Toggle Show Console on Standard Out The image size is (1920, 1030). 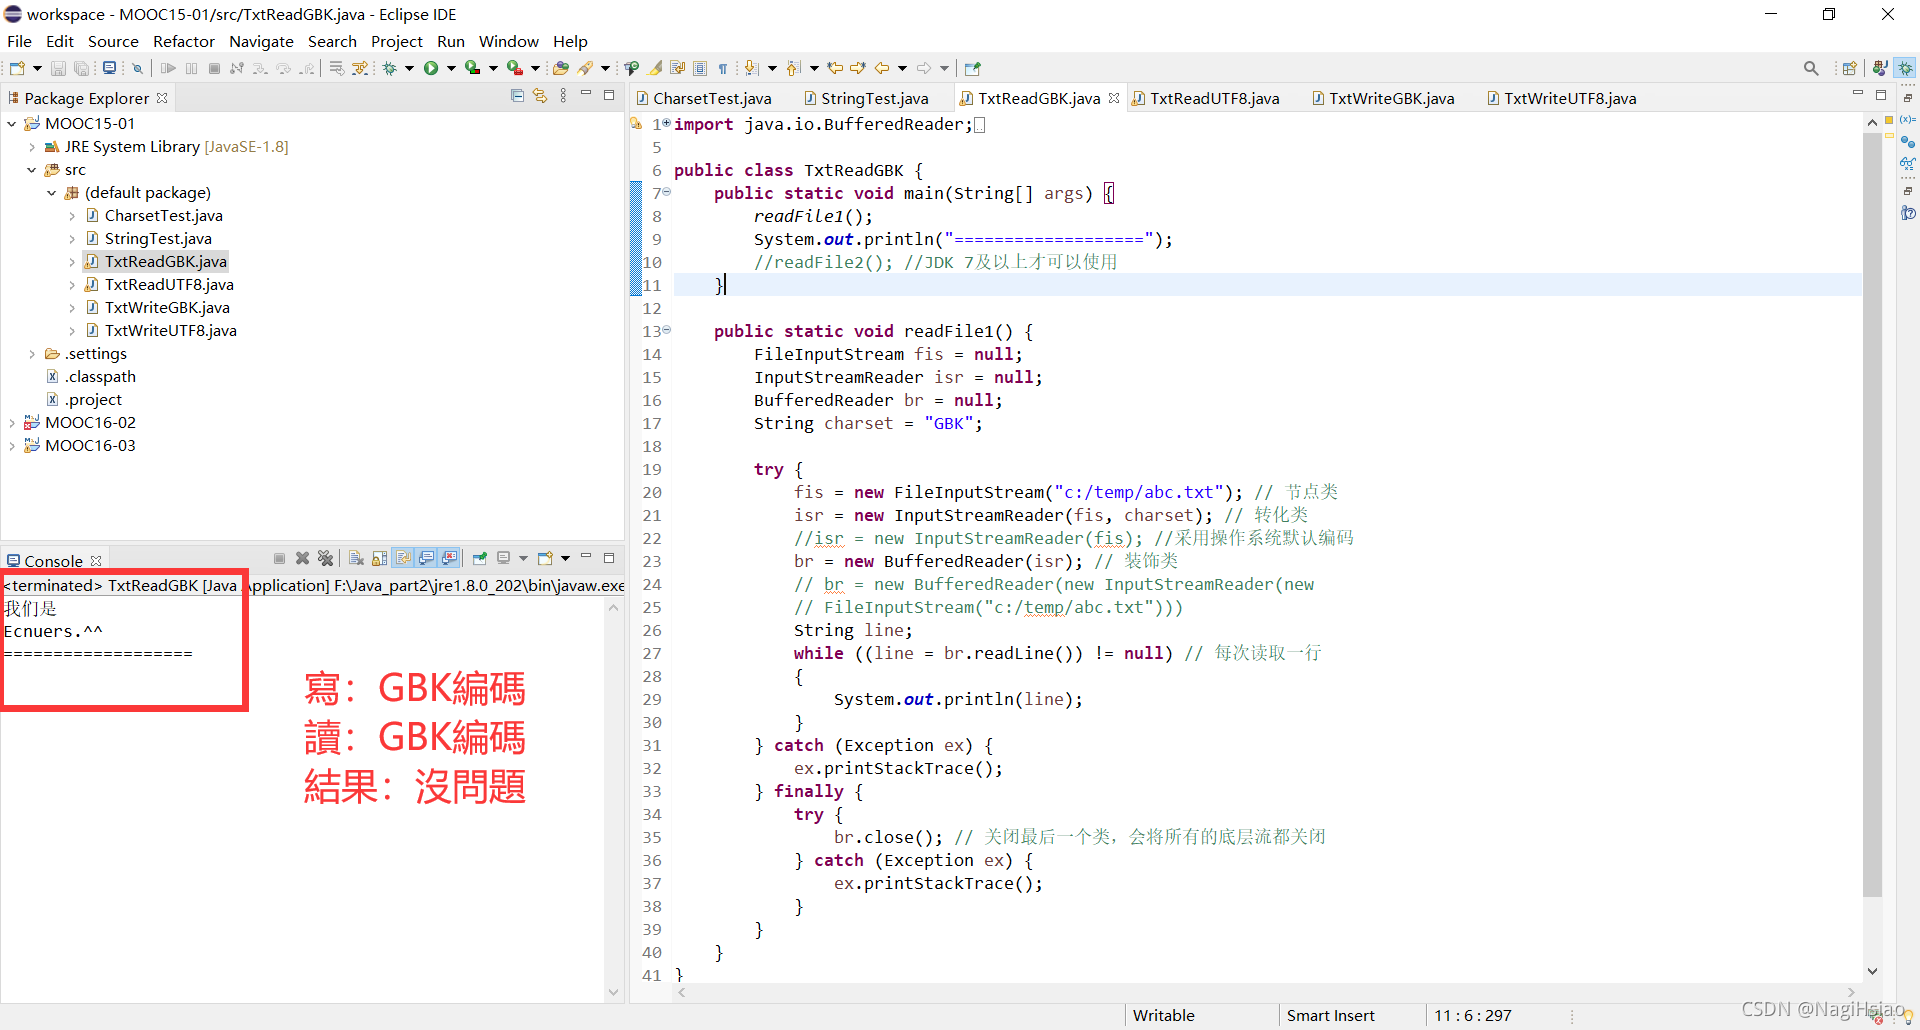click(x=427, y=558)
